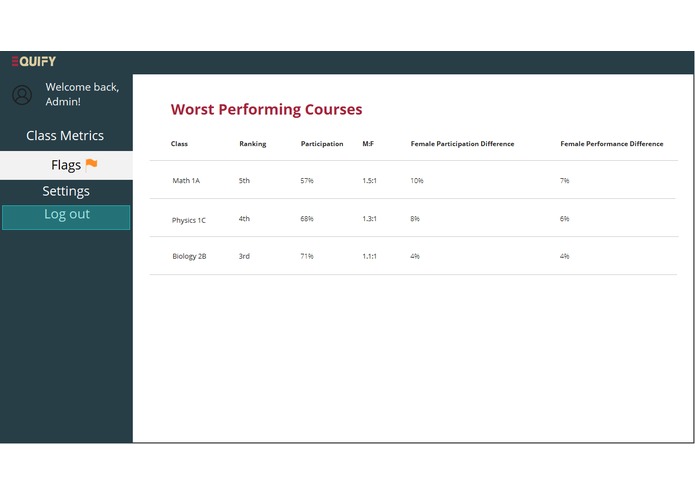
Task: Click the 'Welcome back, Admin!' greeting
Action: coord(82,94)
